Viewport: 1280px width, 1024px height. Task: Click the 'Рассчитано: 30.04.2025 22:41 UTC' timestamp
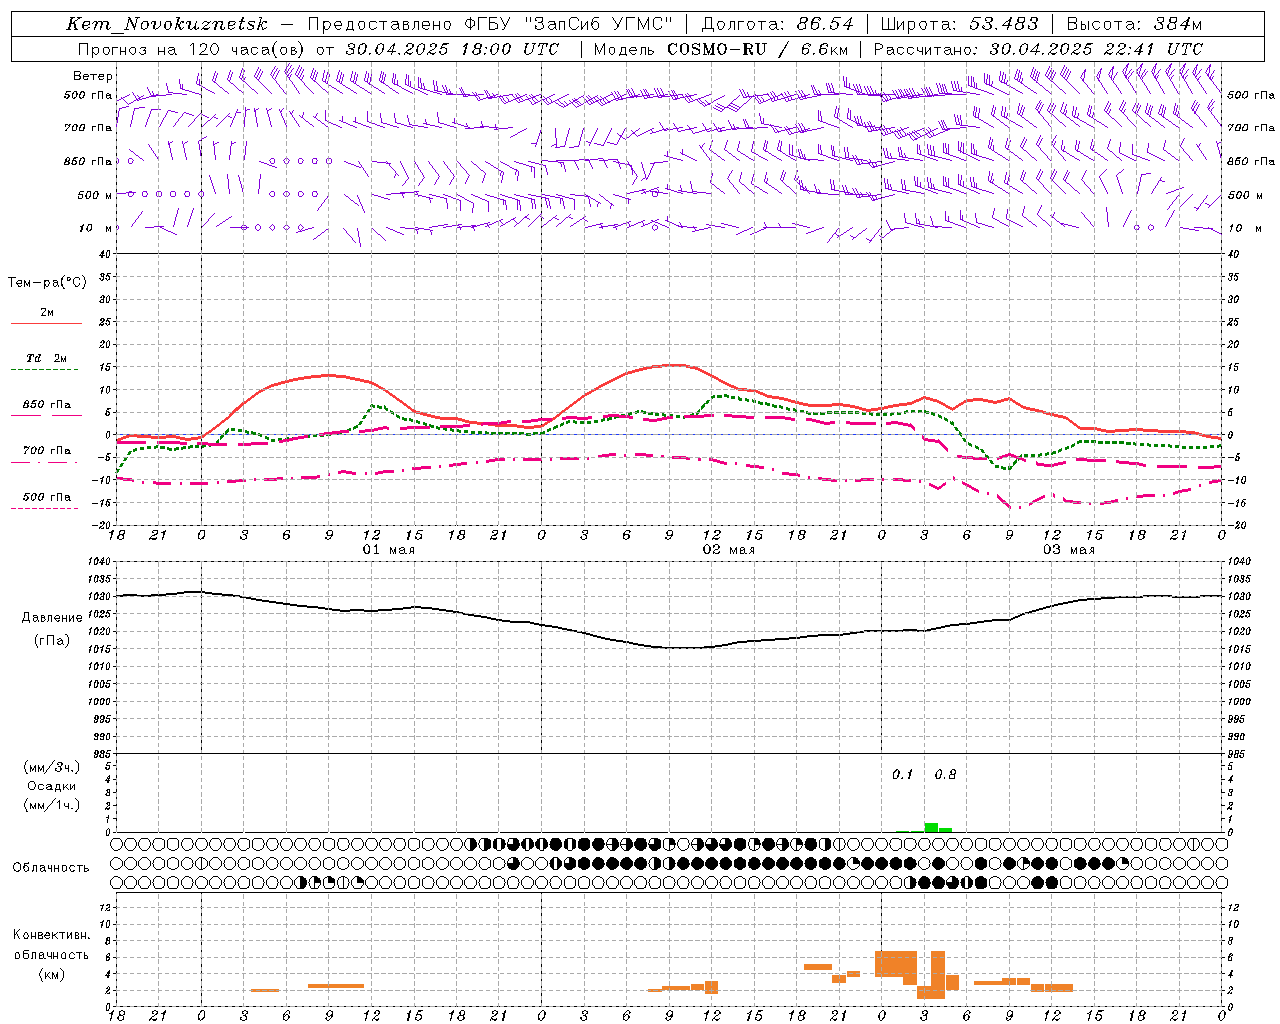coord(1038,49)
